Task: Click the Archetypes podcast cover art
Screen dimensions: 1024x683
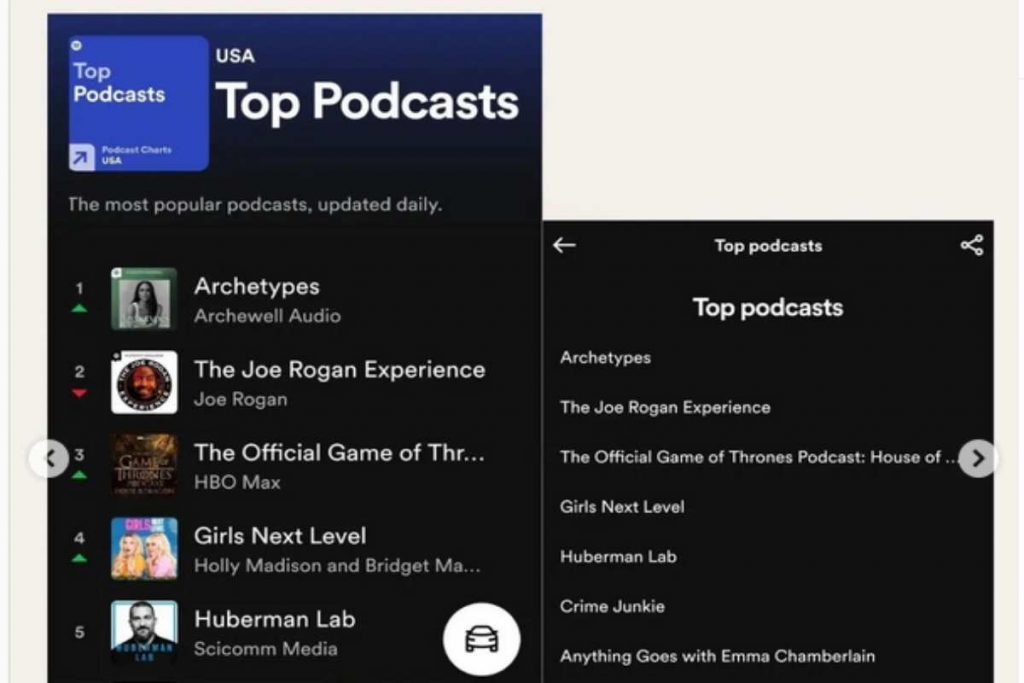Action: [144, 299]
